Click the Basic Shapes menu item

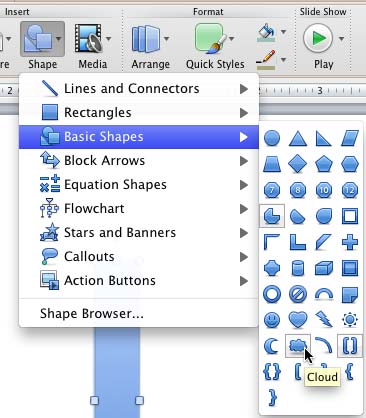(x=139, y=137)
